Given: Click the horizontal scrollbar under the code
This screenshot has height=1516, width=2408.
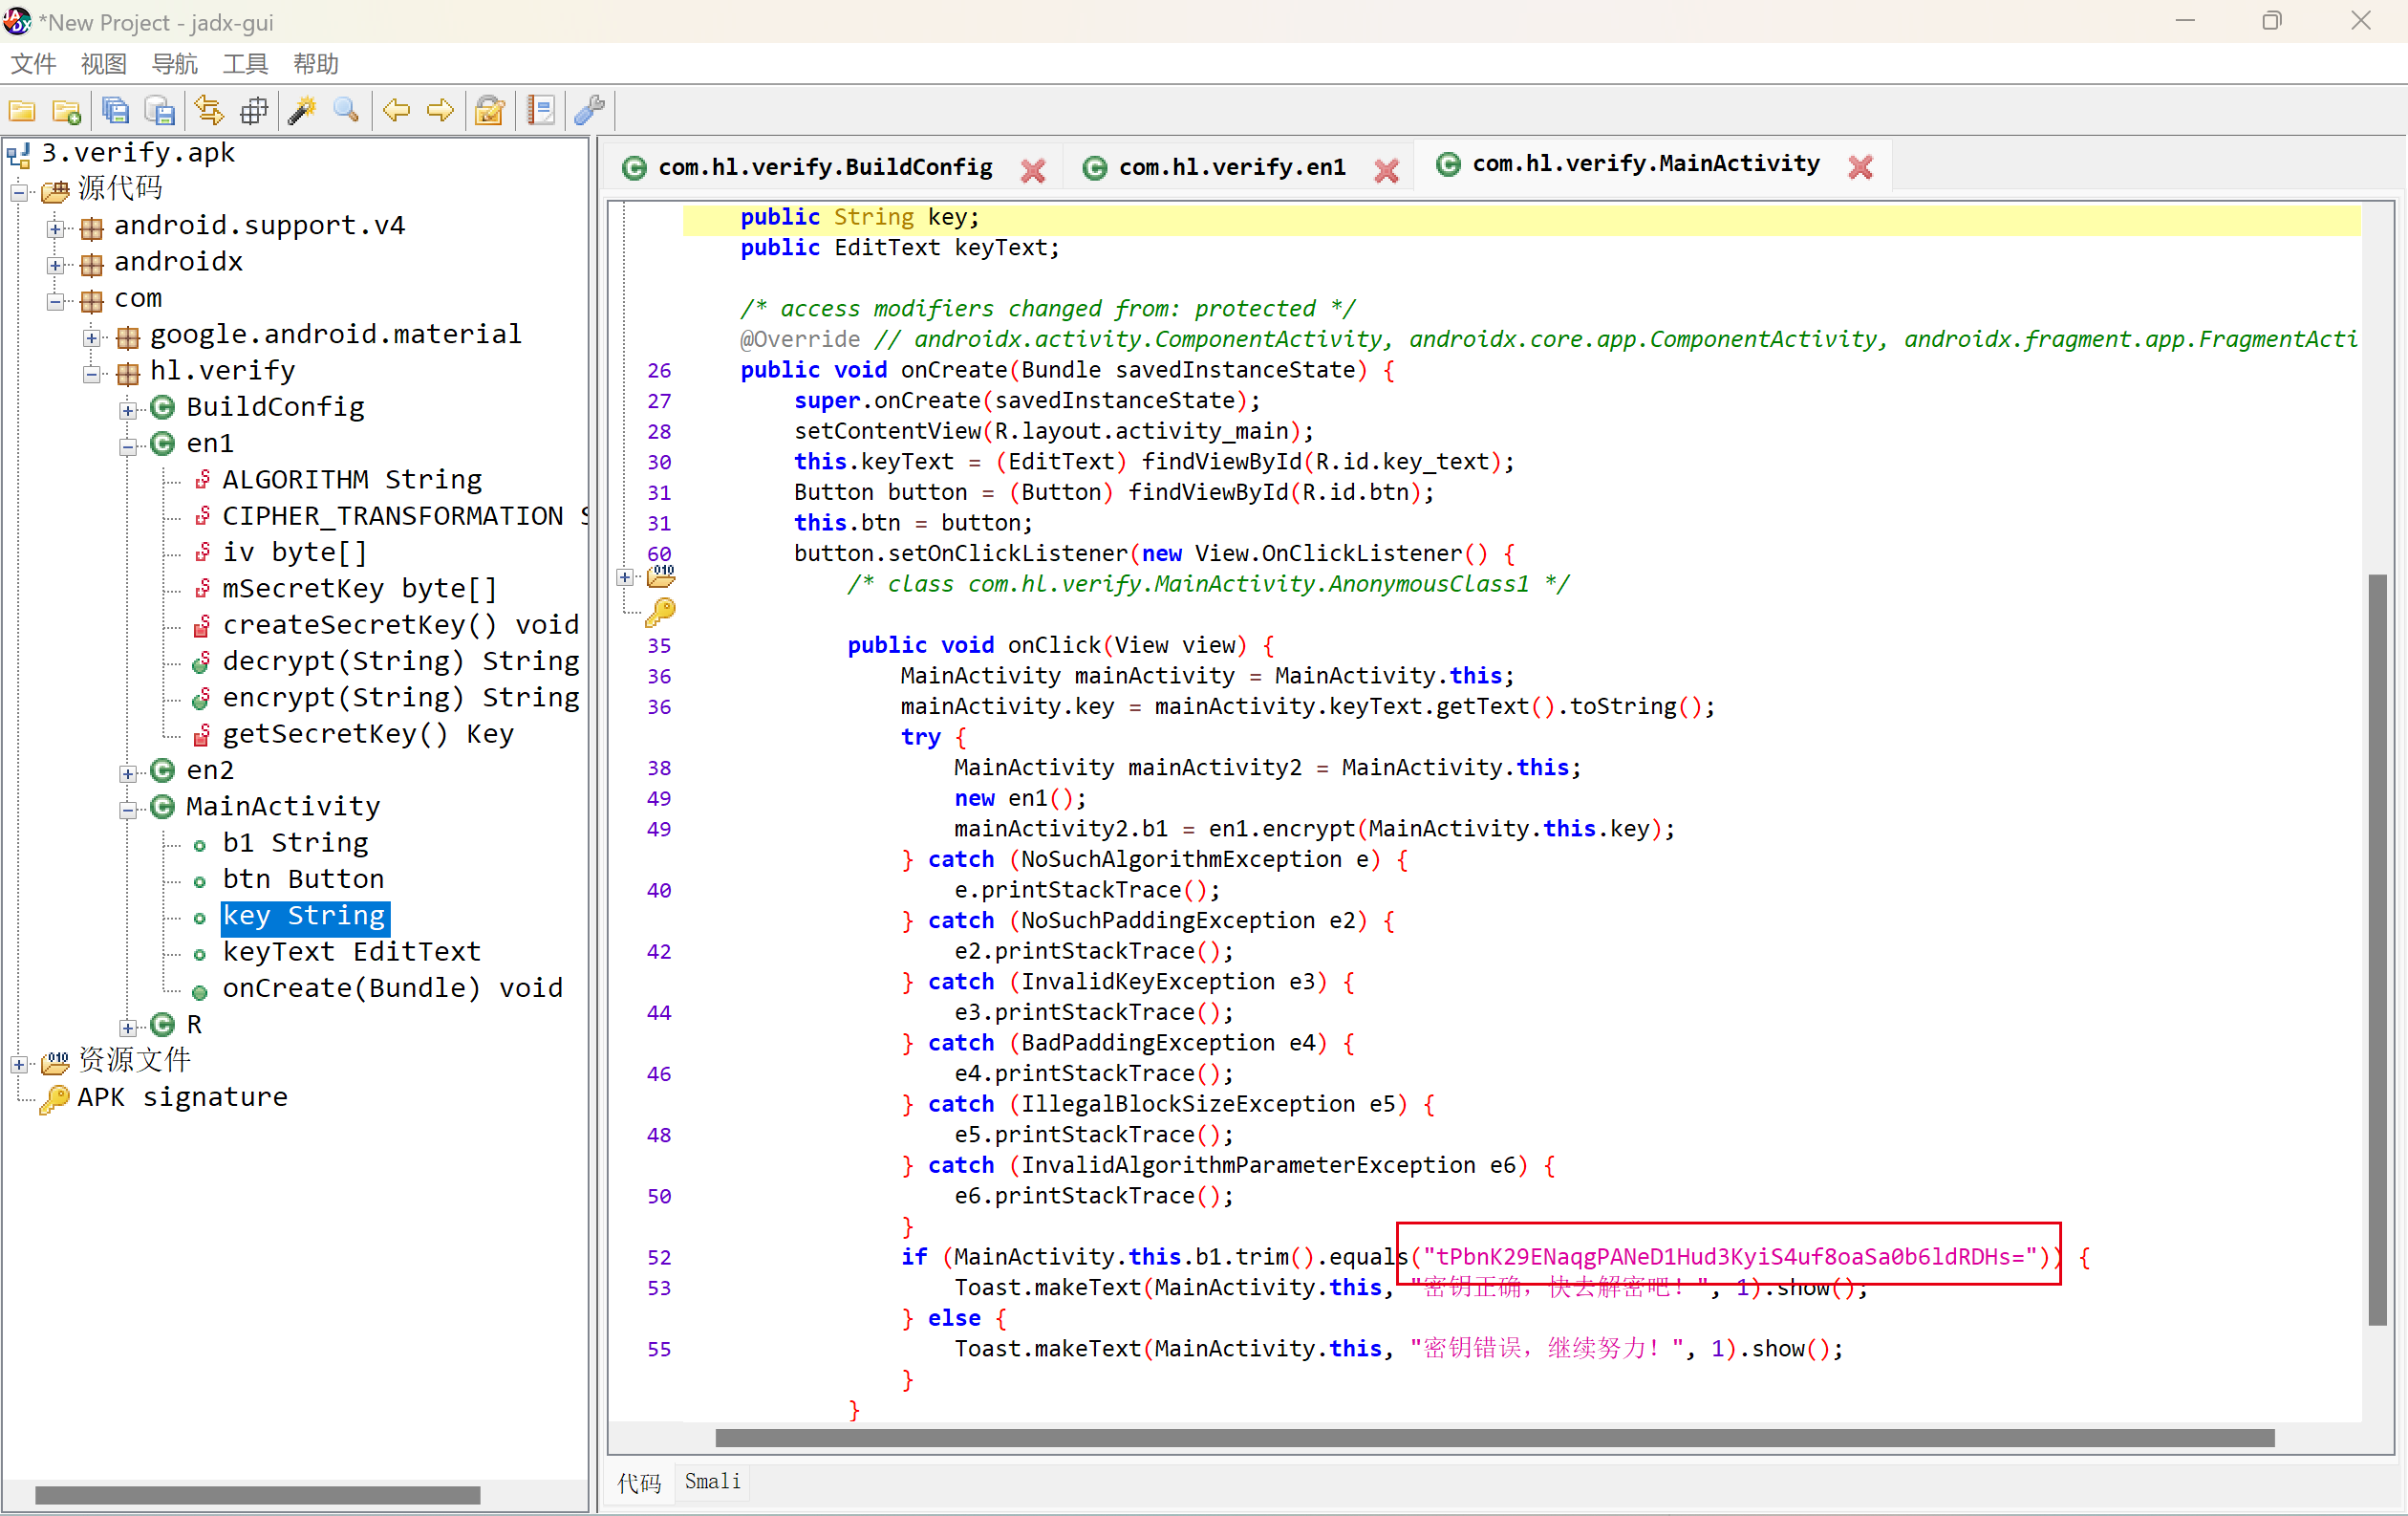Looking at the screenshot, I should click(1495, 1438).
